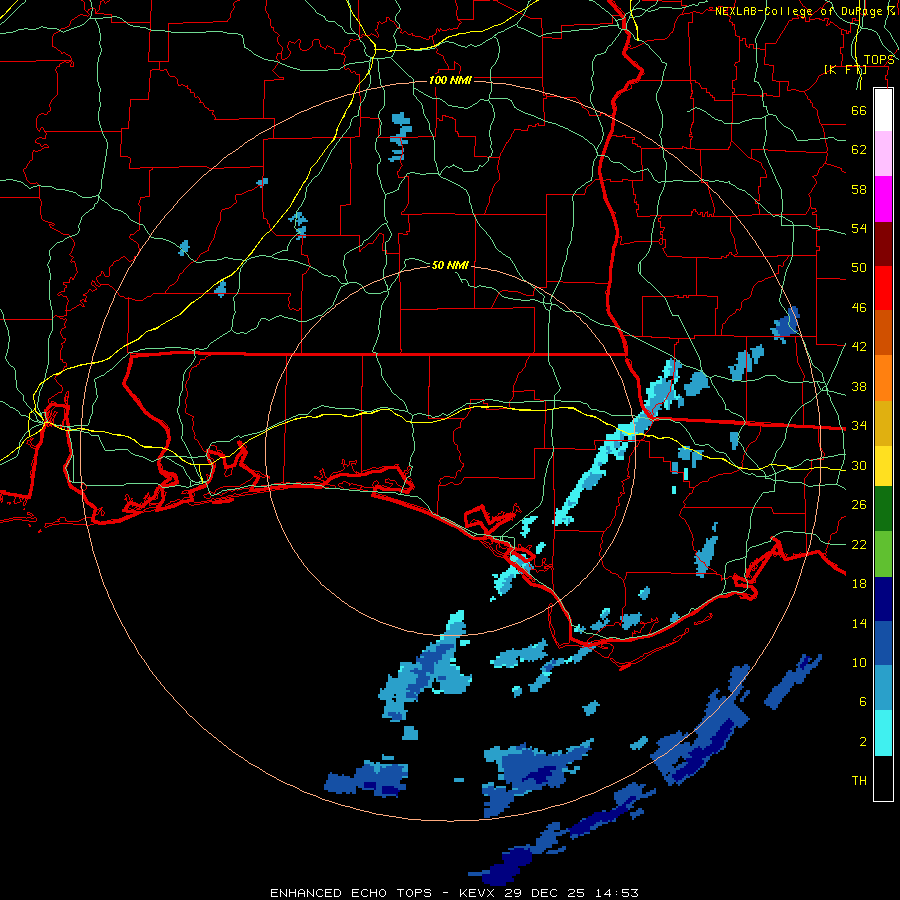The image size is (900, 900).
Task: Click the "TOPS" legend title
Action: tap(879, 60)
